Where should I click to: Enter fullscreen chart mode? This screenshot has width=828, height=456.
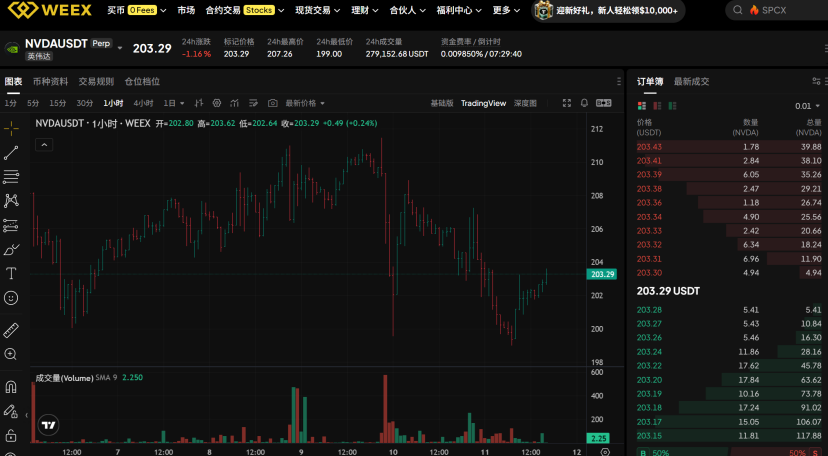point(567,103)
